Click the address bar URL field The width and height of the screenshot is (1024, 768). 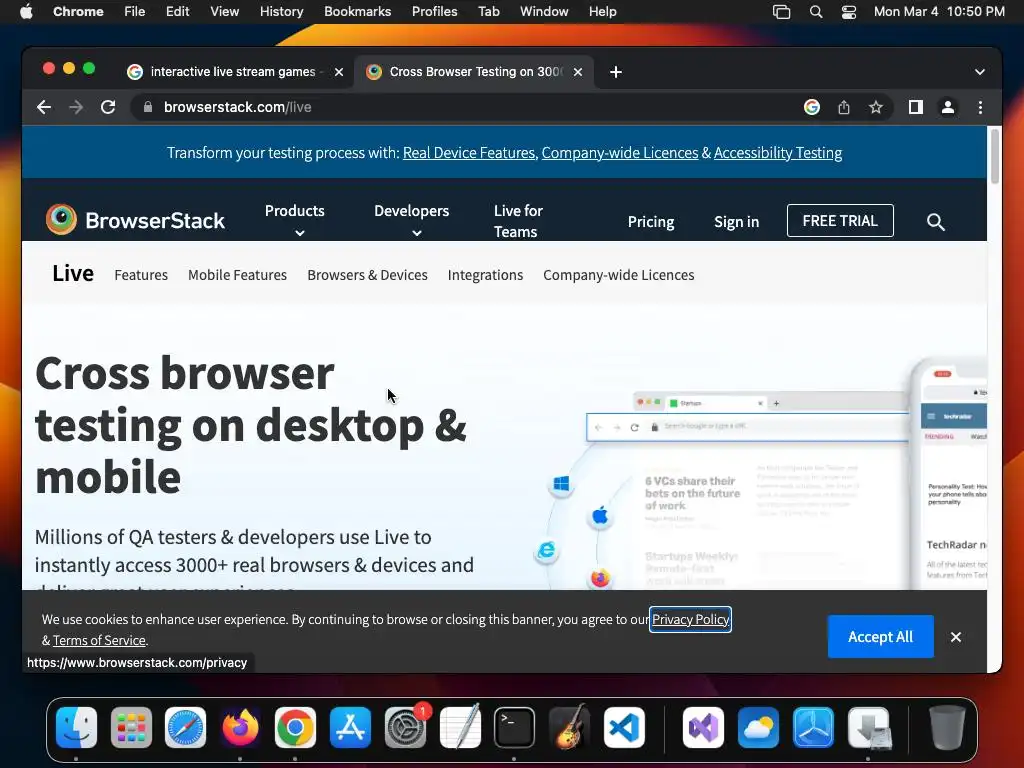(x=457, y=107)
